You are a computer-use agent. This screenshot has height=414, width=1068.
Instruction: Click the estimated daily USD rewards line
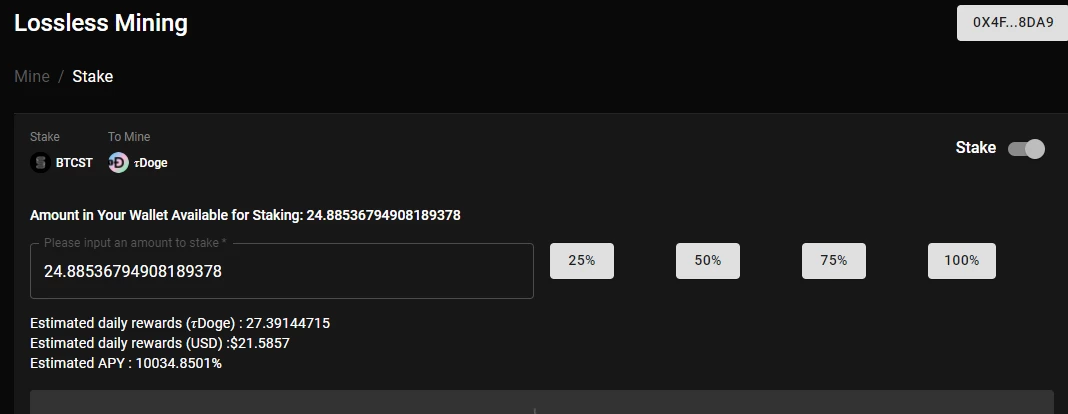tap(160, 343)
